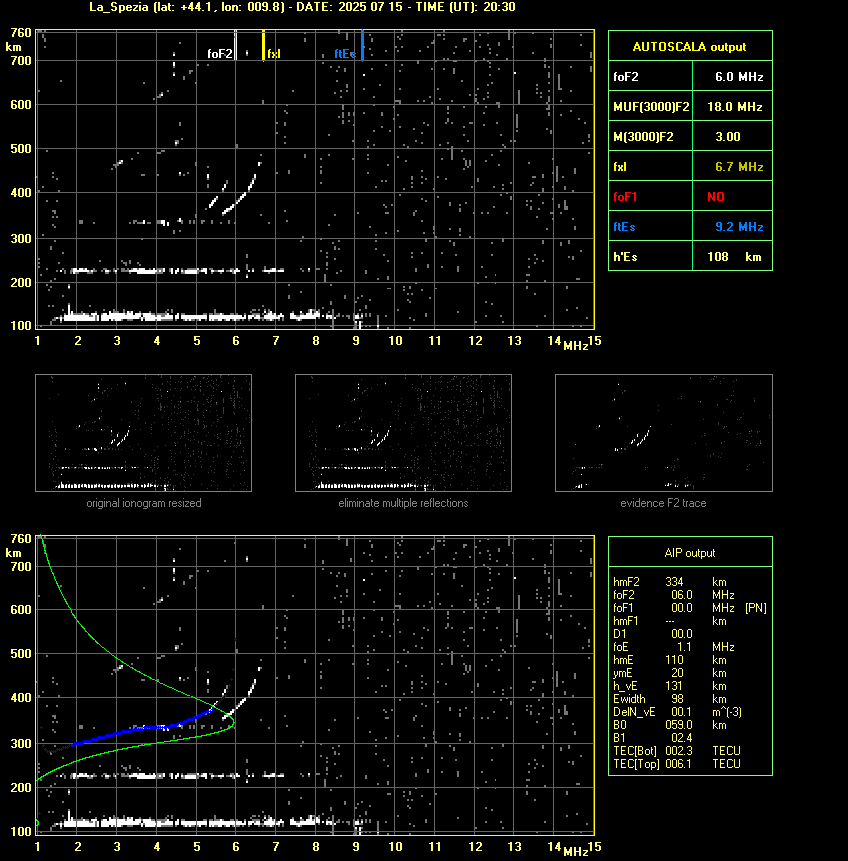The height and width of the screenshot is (861, 848).
Task: Click the 'evidence F2 trace' caption
Action: (x=663, y=503)
